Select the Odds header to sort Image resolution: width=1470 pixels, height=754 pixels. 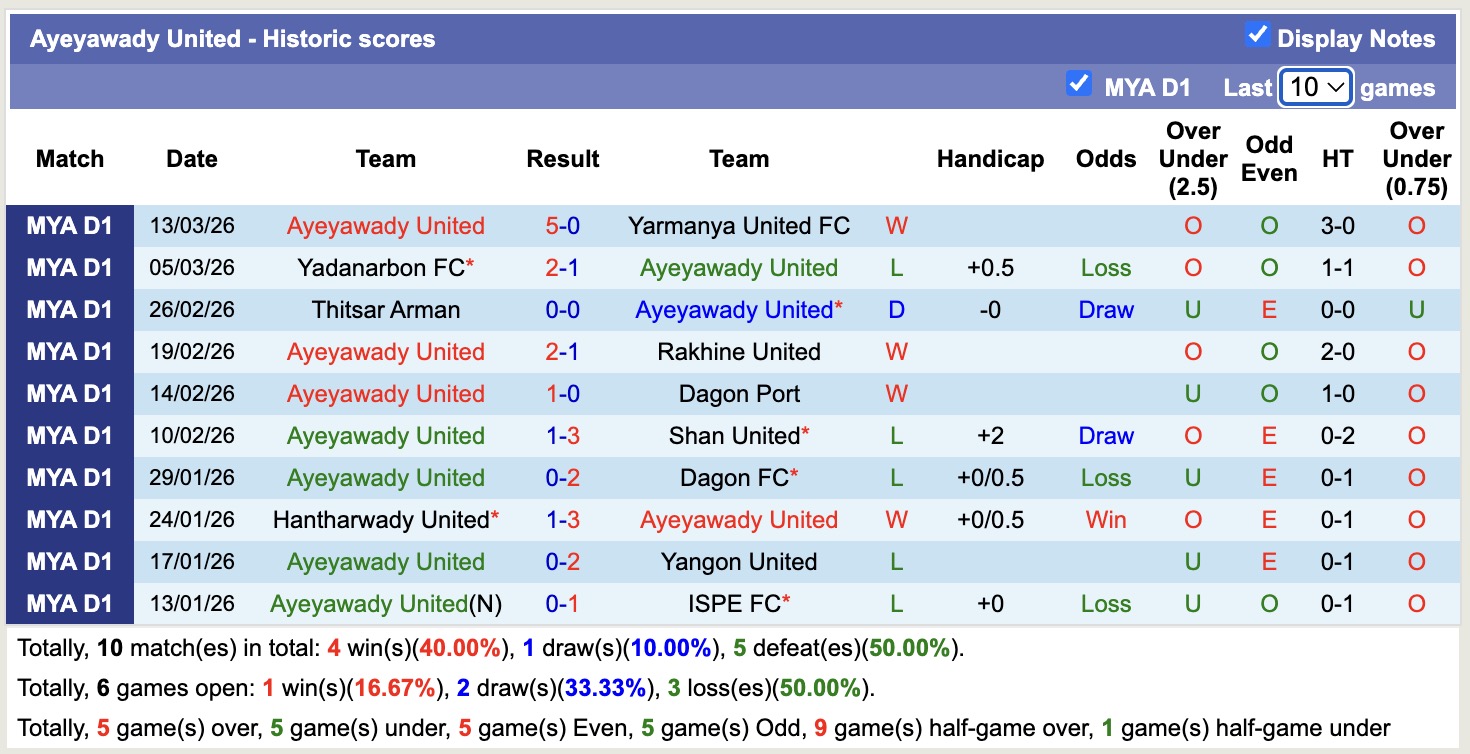click(x=1106, y=158)
